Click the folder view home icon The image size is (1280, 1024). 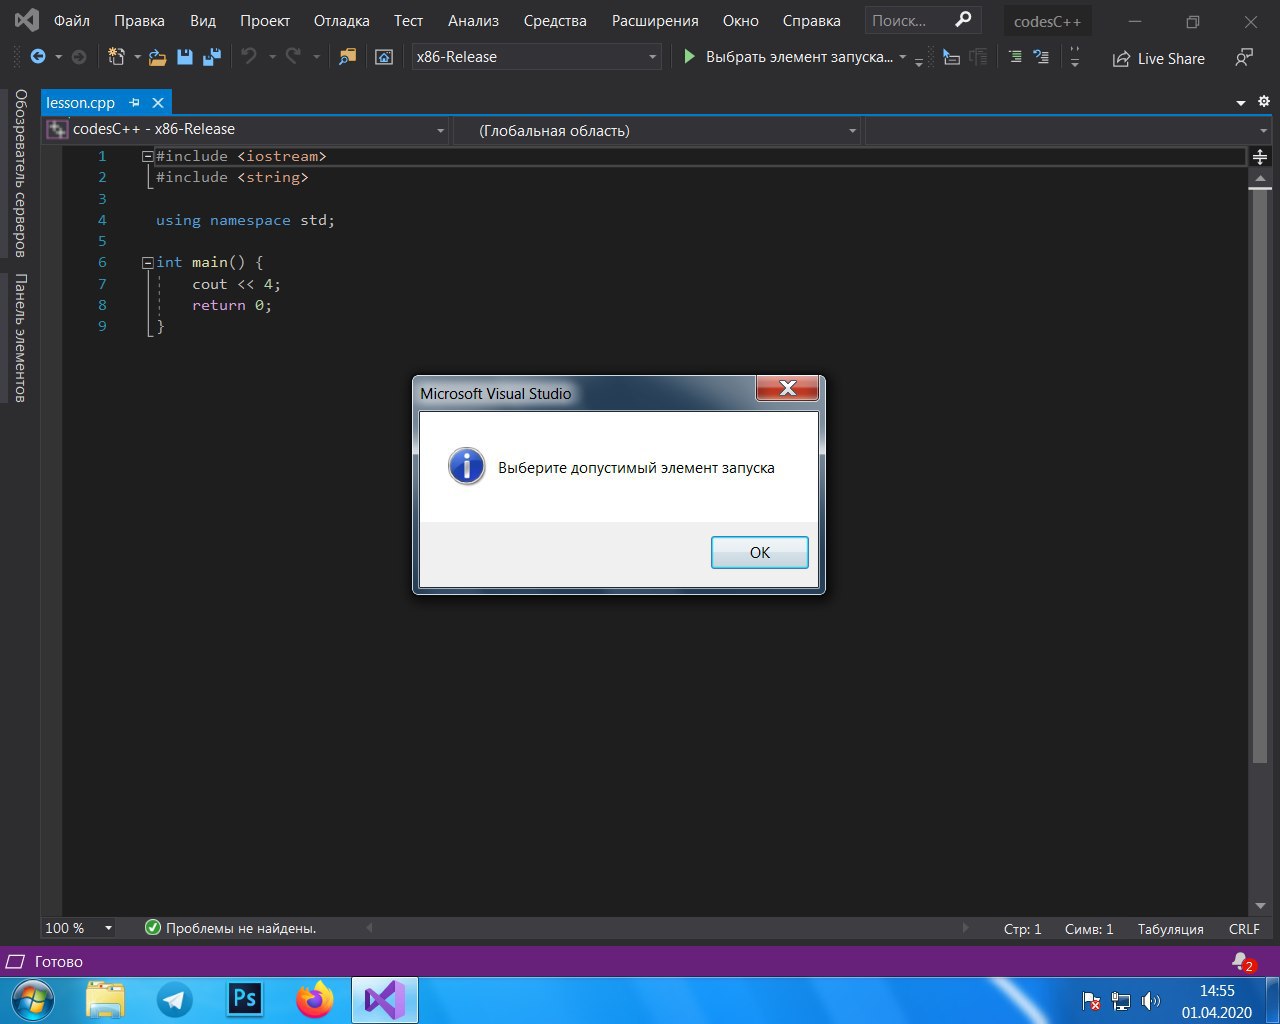point(384,57)
